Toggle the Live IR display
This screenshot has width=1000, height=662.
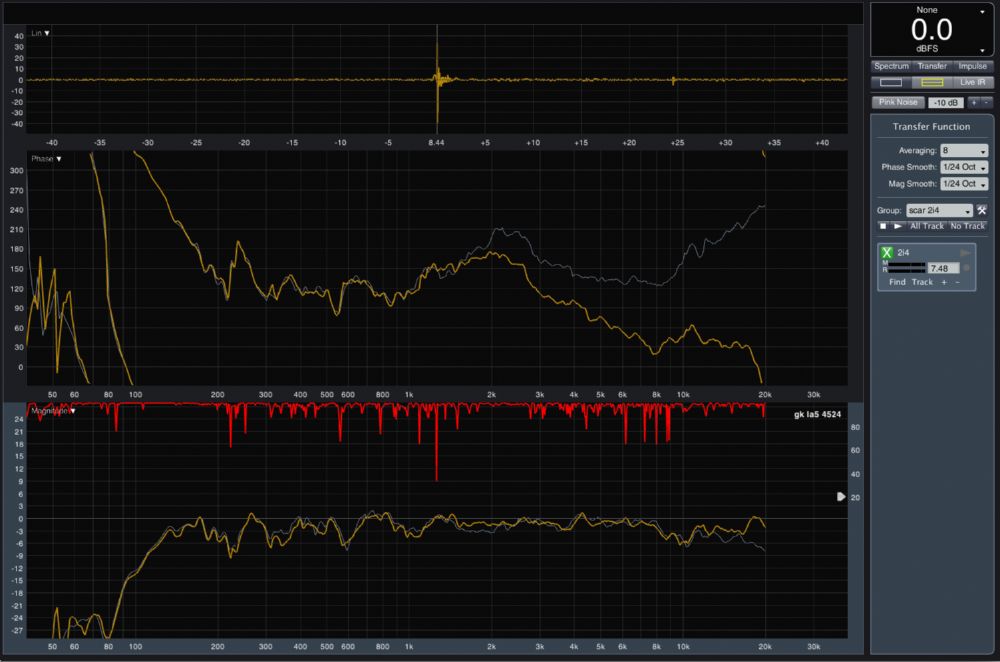(973, 82)
